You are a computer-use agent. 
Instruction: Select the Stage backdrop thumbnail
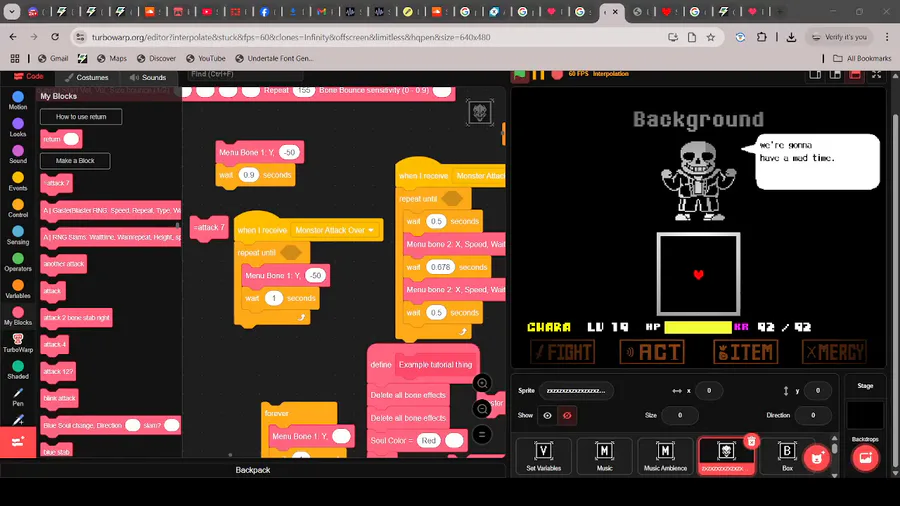point(865,414)
